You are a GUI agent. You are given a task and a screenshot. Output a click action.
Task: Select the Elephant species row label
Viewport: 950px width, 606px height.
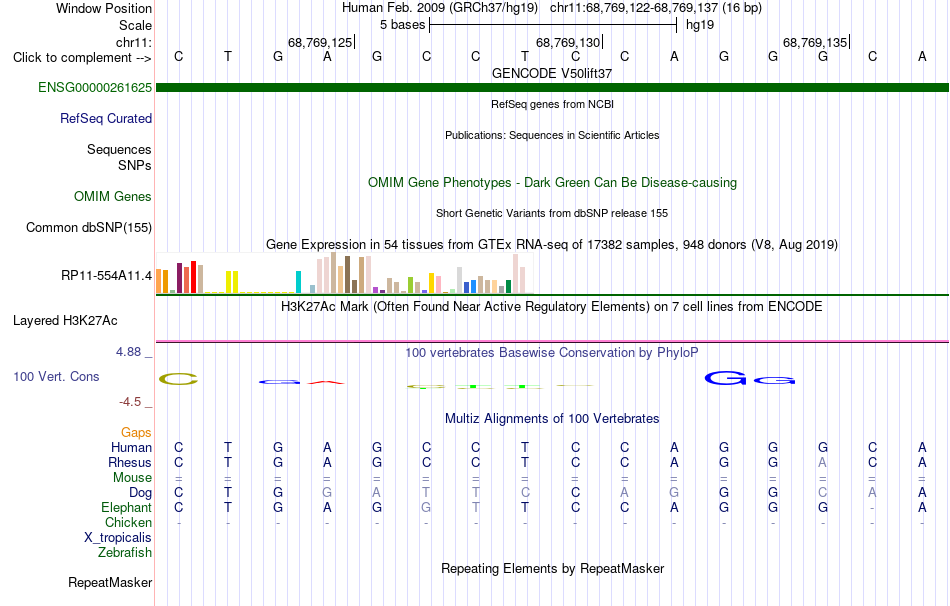[126, 507]
